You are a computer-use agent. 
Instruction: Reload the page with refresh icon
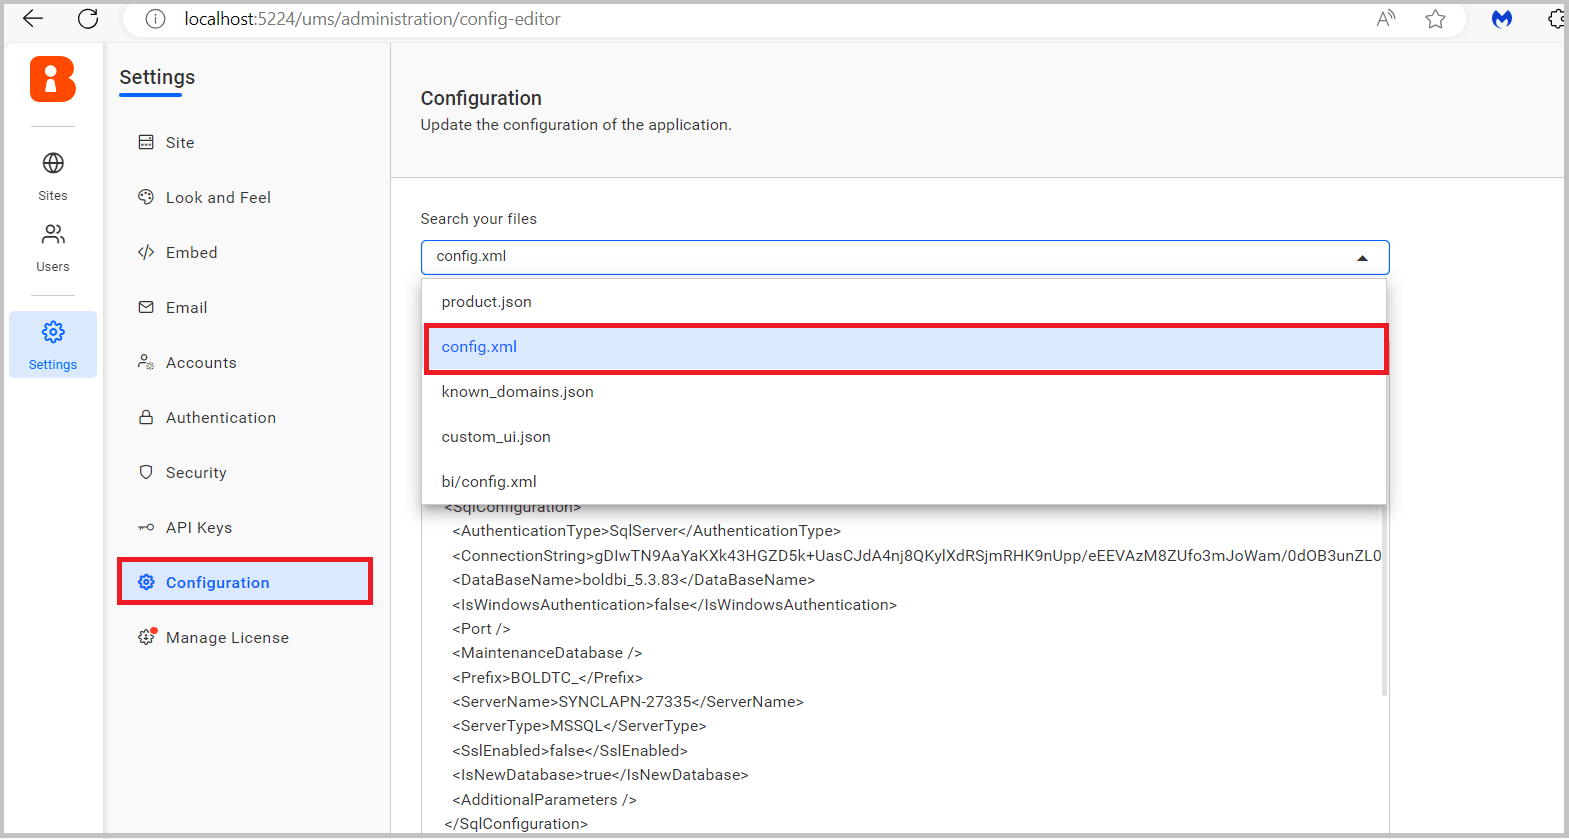(88, 18)
